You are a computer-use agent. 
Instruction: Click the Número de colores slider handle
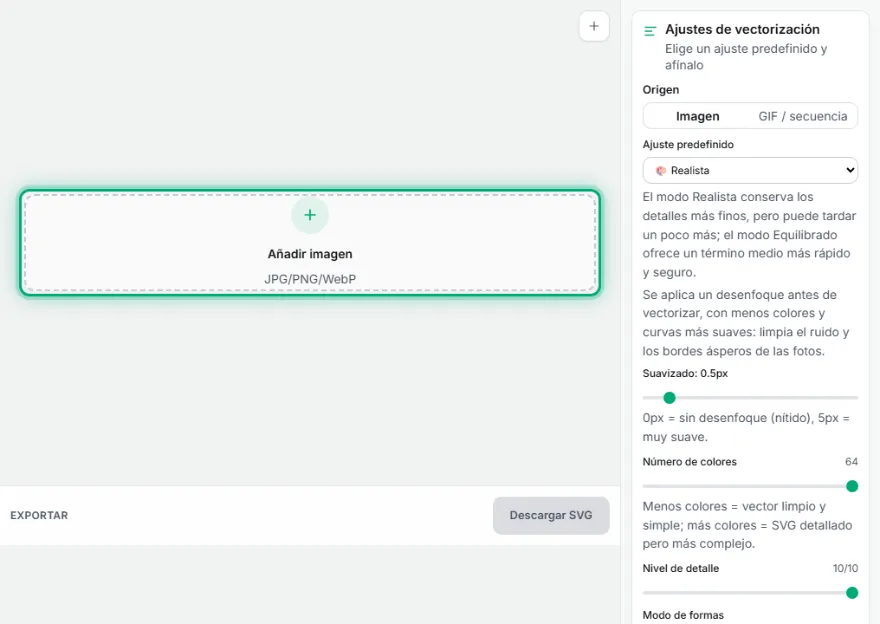[851, 486]
